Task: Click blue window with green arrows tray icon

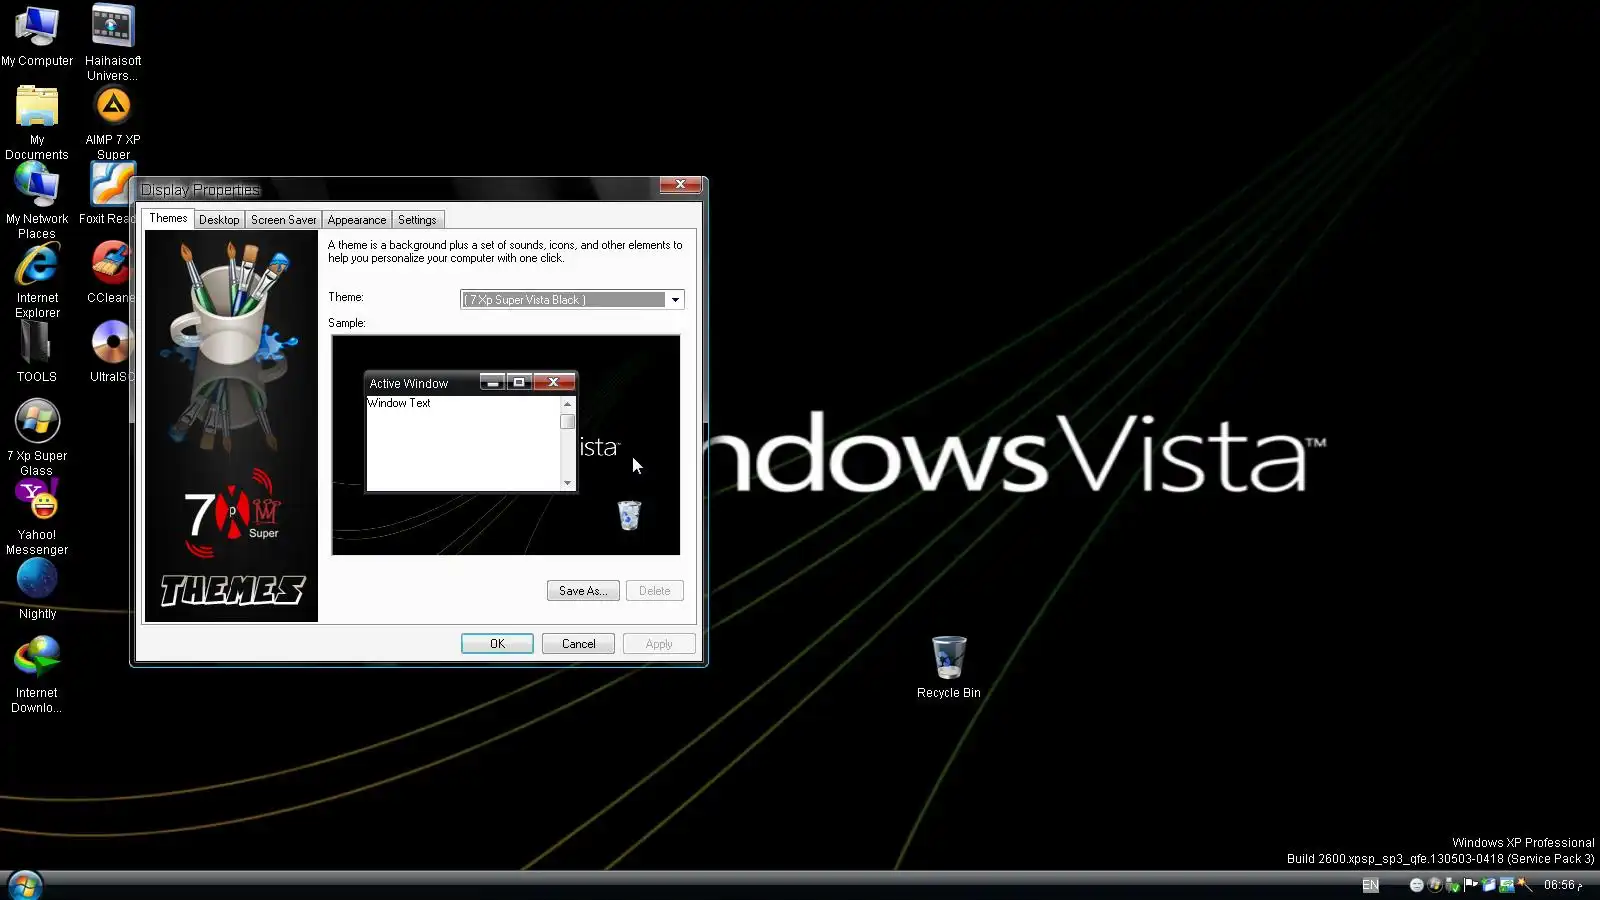Action: coord(1506,885)
